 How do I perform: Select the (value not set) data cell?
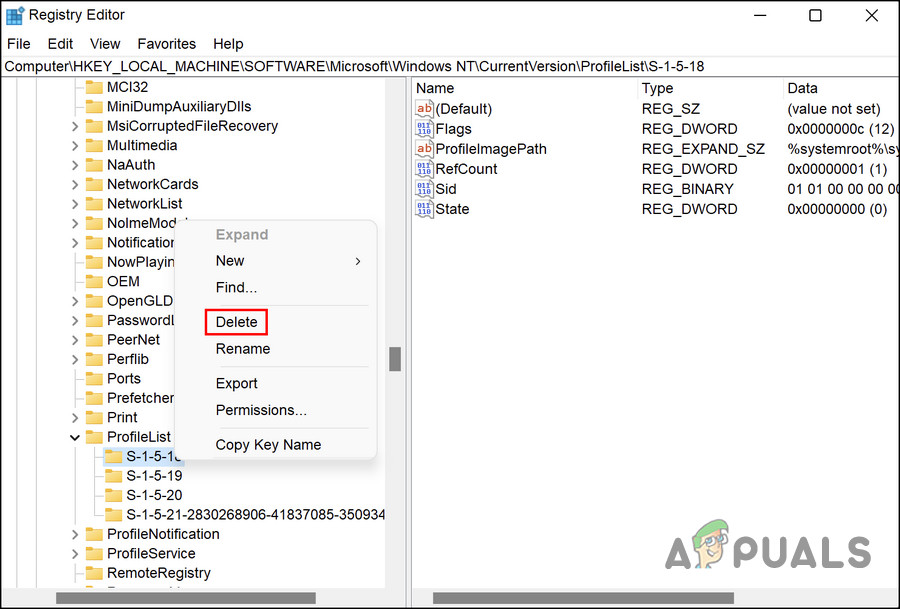[834, 109]
